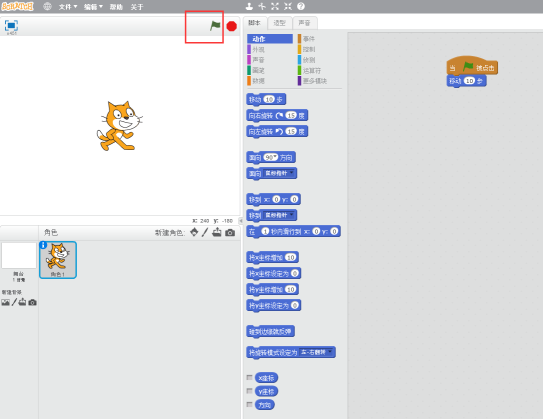This screenshot has width=543, height=419.
Task: Switch to the 脚本 tab
Action: pyautogui.click(x=255, y=23)
